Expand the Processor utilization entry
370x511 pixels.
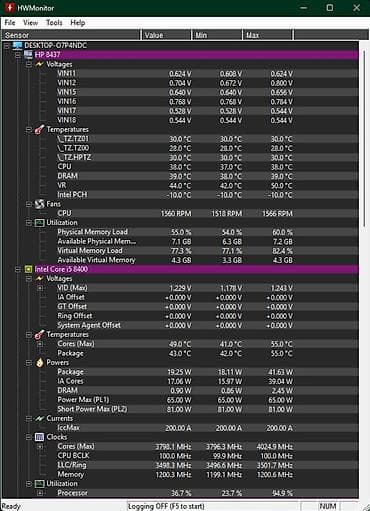click(x=40, y=493)
